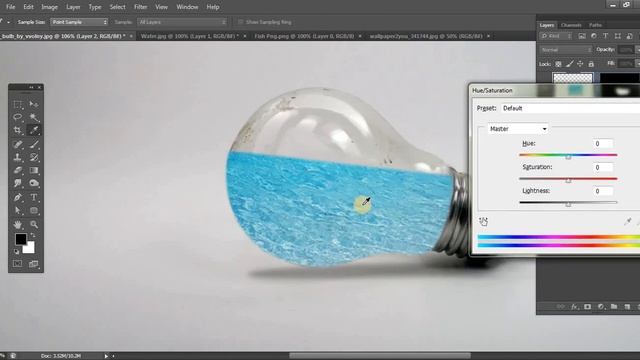This screenshot has width=640, height=360.
Task: Select the Eraser tool
Action: click(x=18, y=170)
